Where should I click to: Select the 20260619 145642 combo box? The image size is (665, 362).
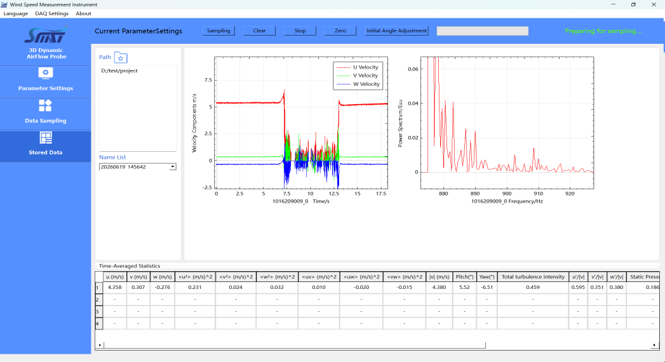click(x=137, y=167)
